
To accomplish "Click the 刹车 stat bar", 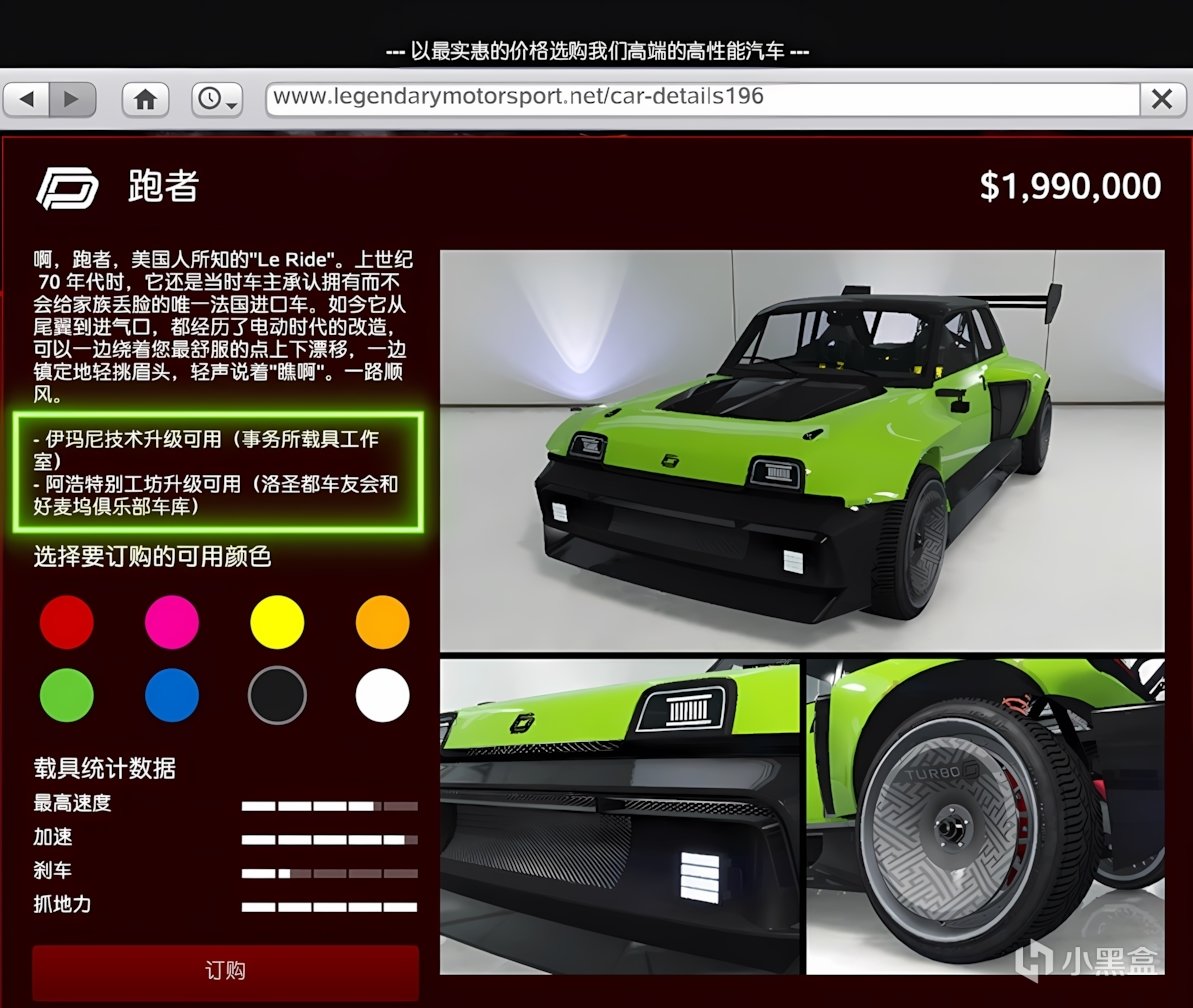I will 329,873.
